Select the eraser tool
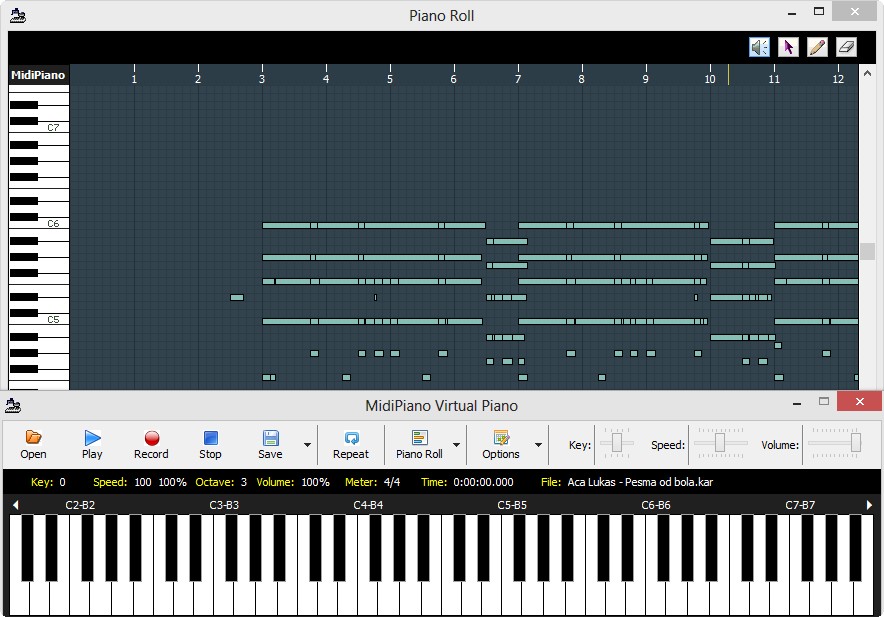 coord(846,47)
